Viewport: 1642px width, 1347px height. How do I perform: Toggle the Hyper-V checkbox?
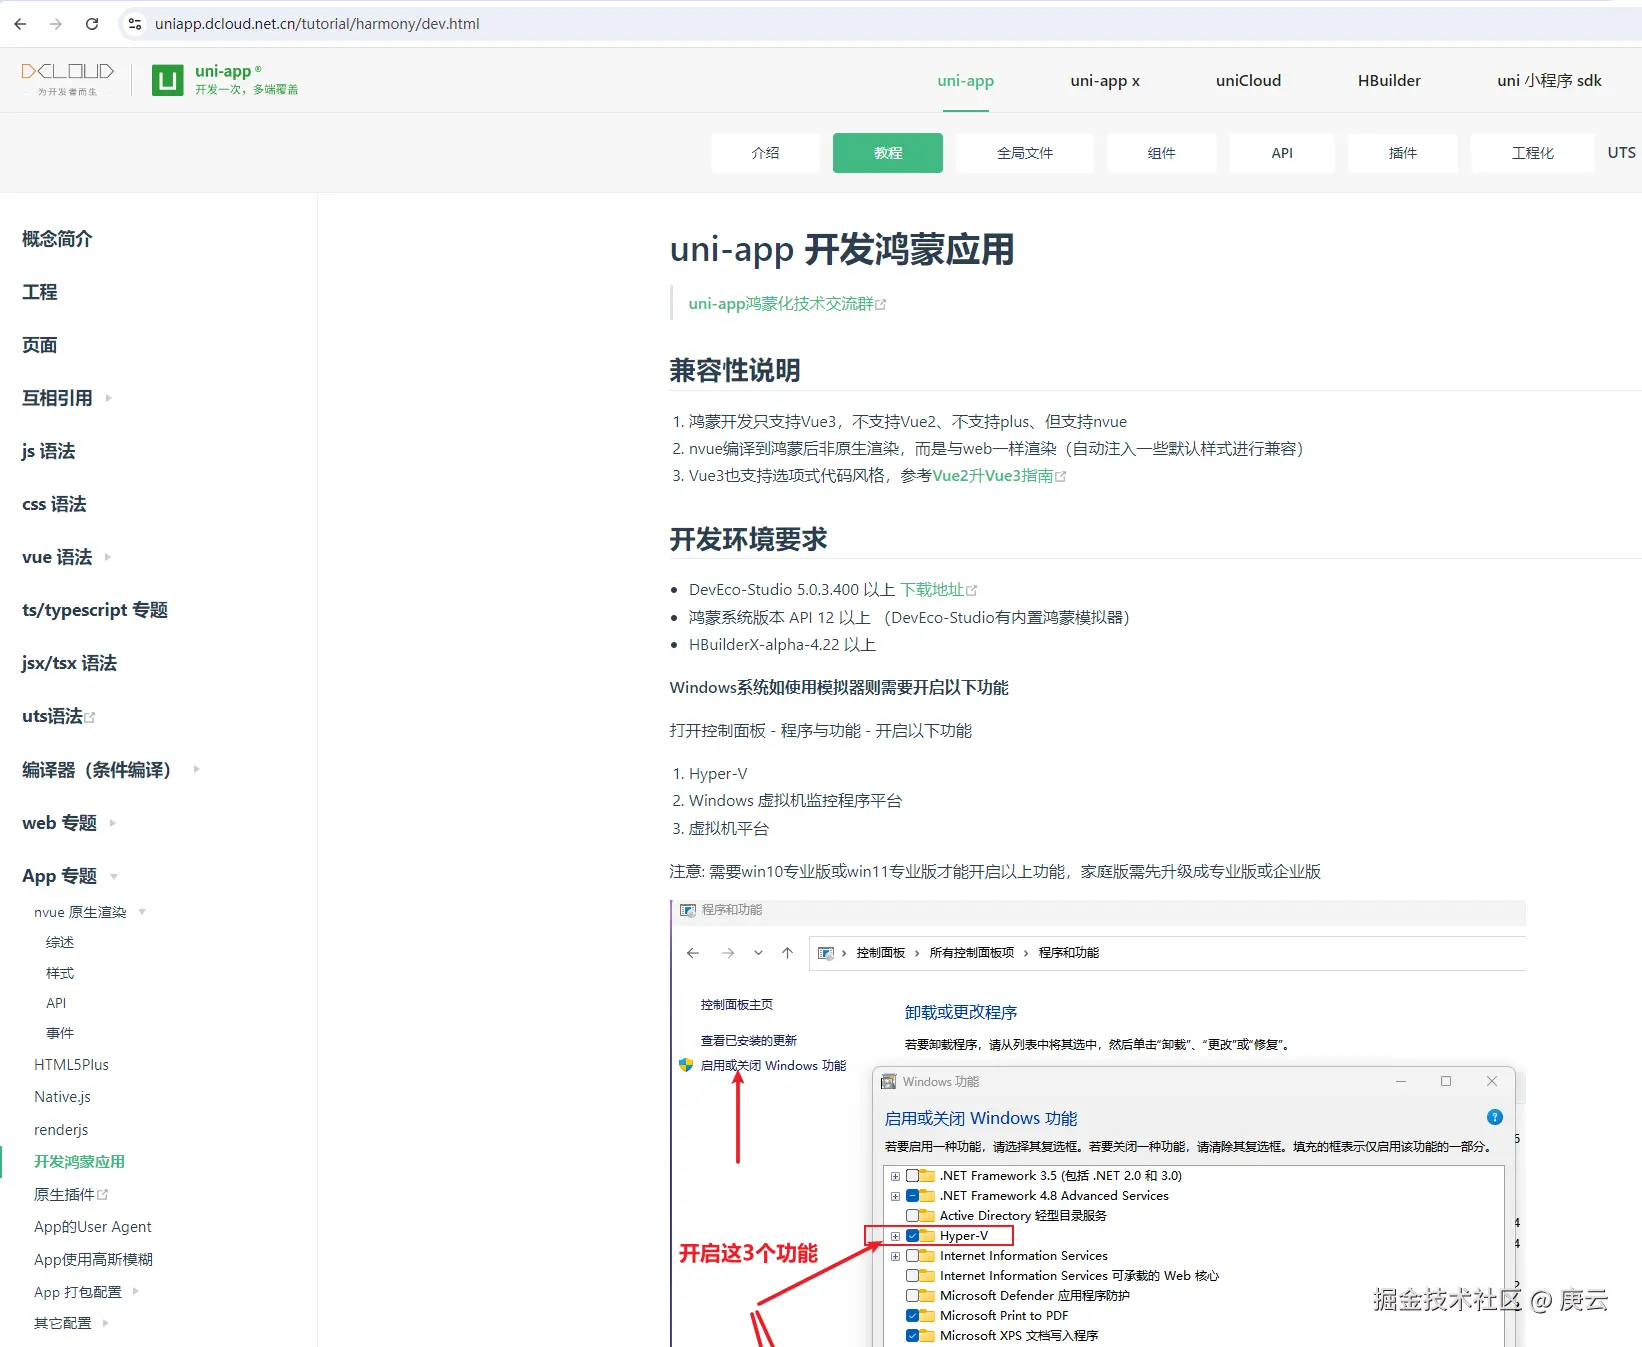click(x=913, y=1236)
